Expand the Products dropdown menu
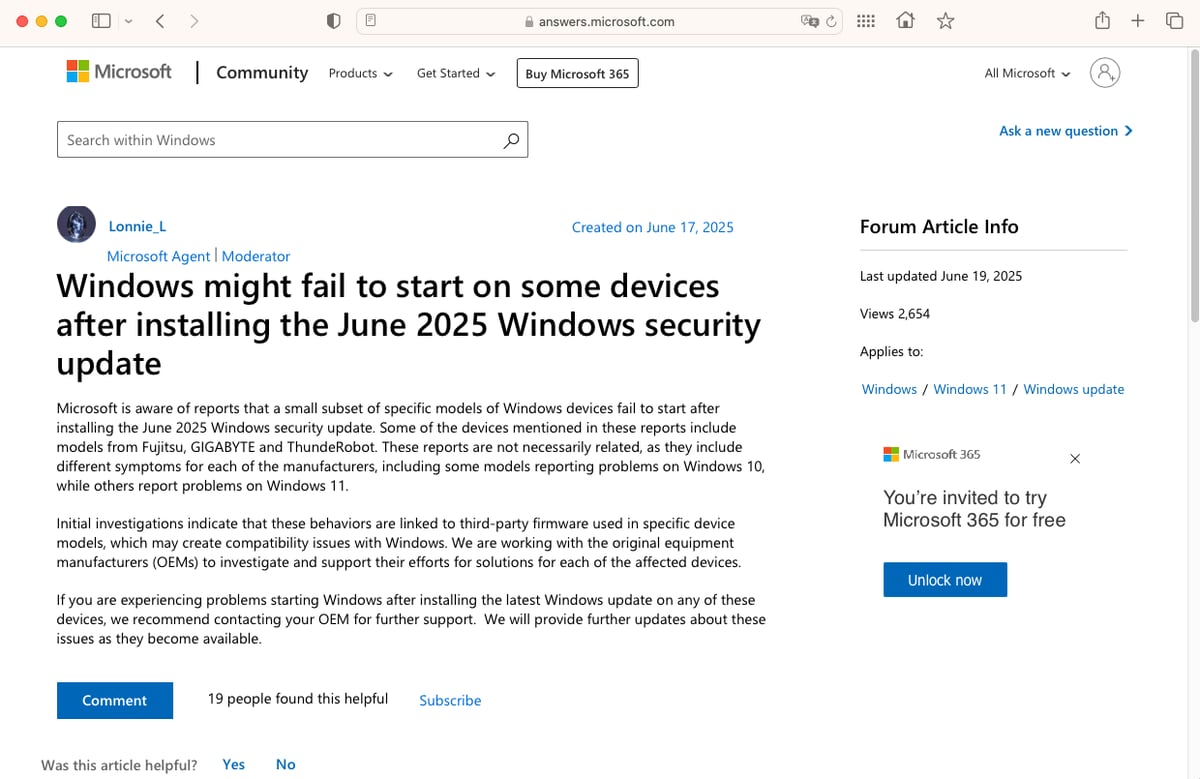The width and height of the screenshot is (1200, 779). tap(360, 73)
